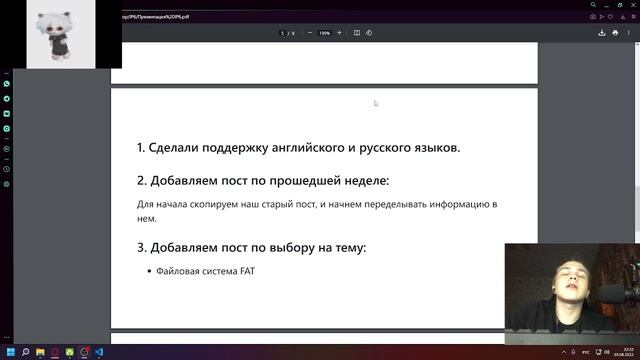Open the sidebar player icon below the messengers
This screenshot has width=640, height=360.
point(7,149)
